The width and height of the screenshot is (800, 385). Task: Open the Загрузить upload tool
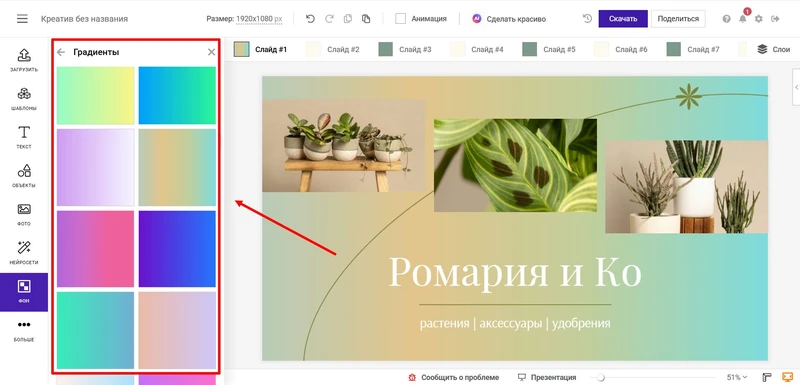tap(24, 60)
